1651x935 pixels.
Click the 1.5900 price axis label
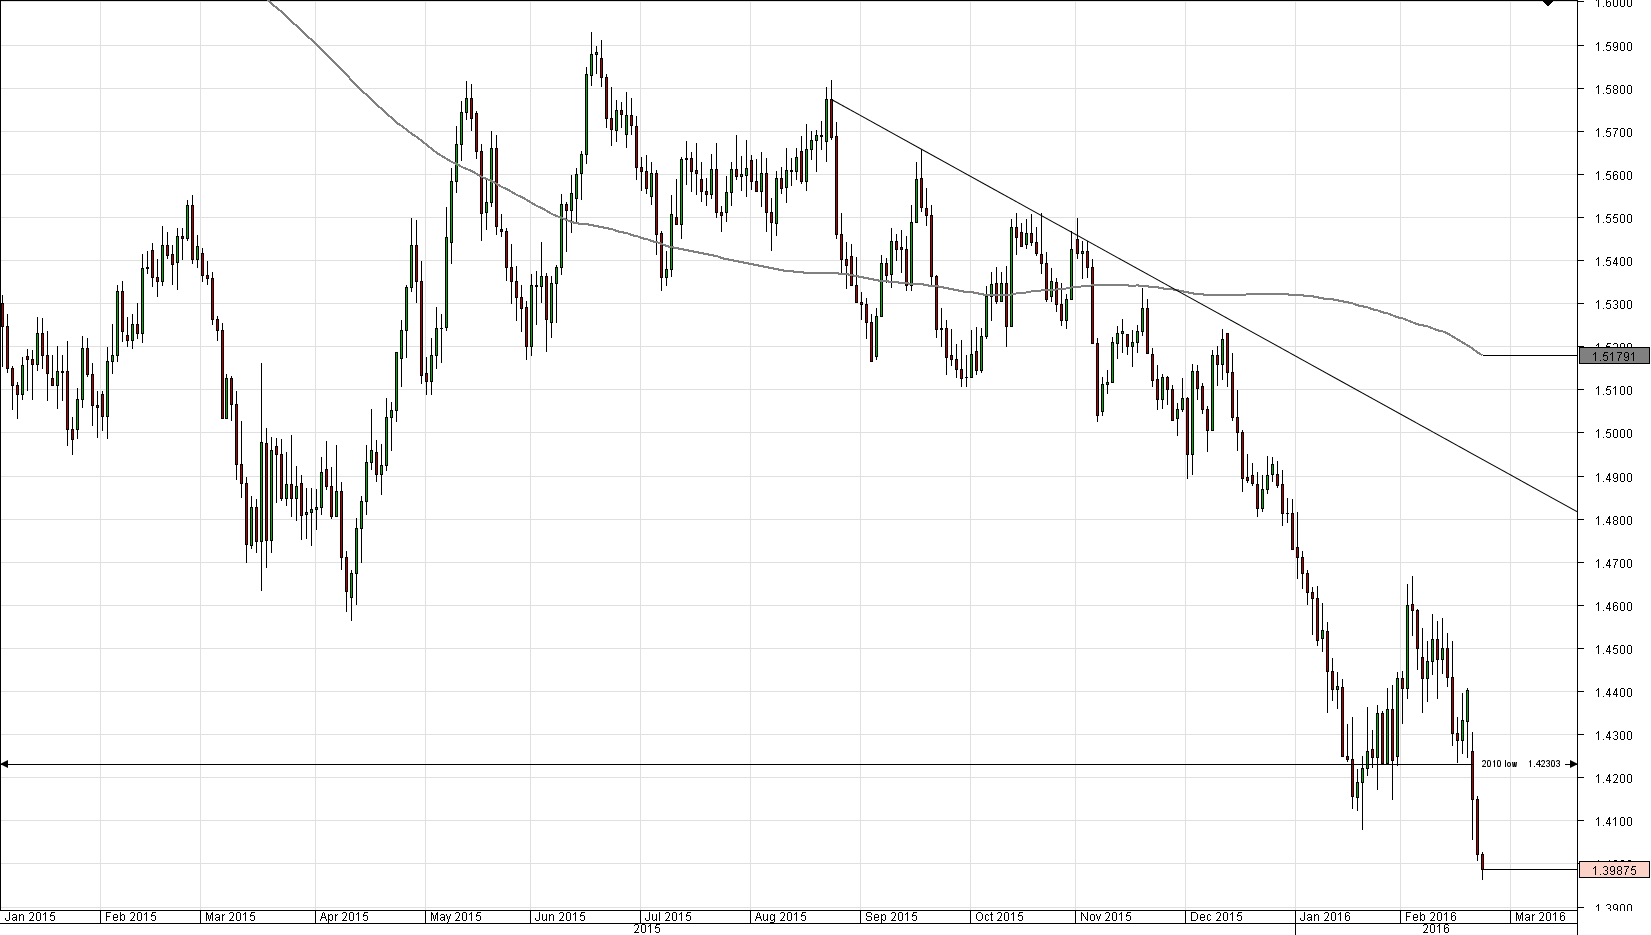pyautogui.click(x=1615, y=46)
